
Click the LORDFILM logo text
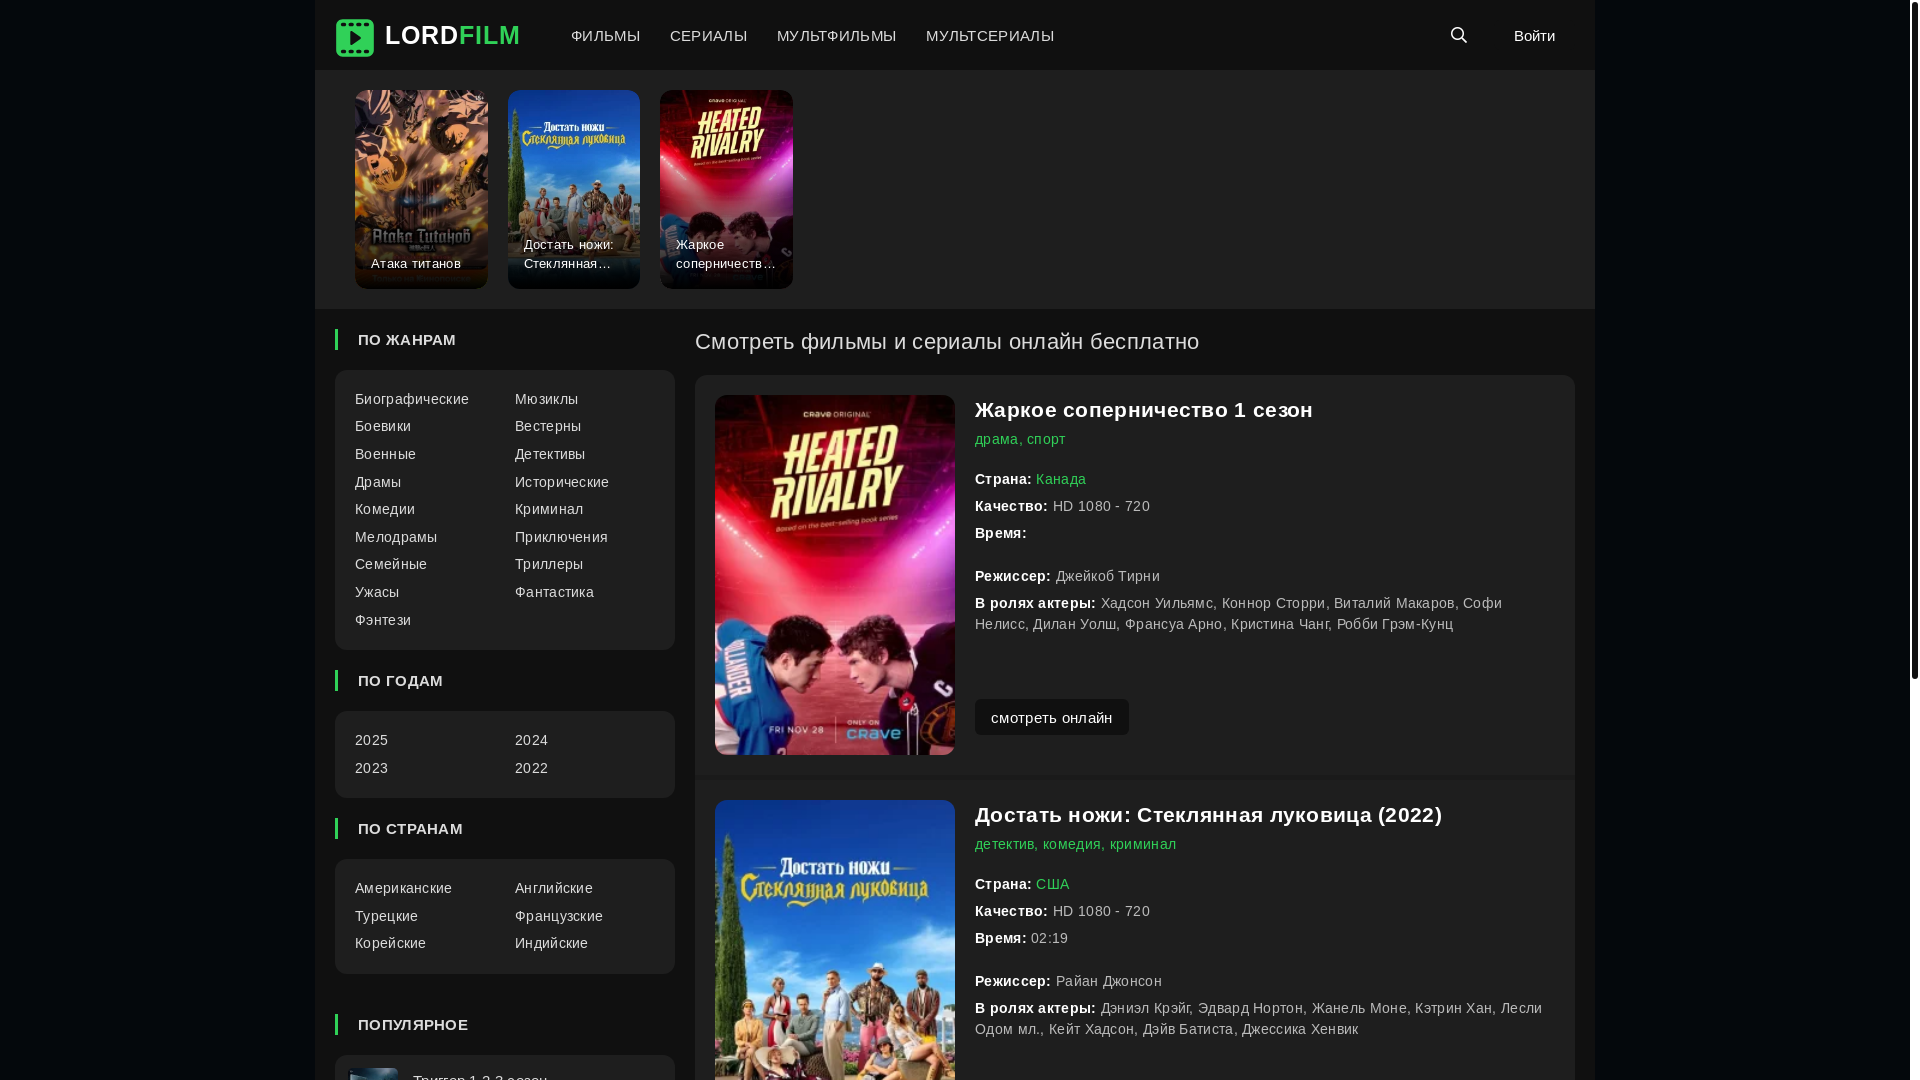452,35
